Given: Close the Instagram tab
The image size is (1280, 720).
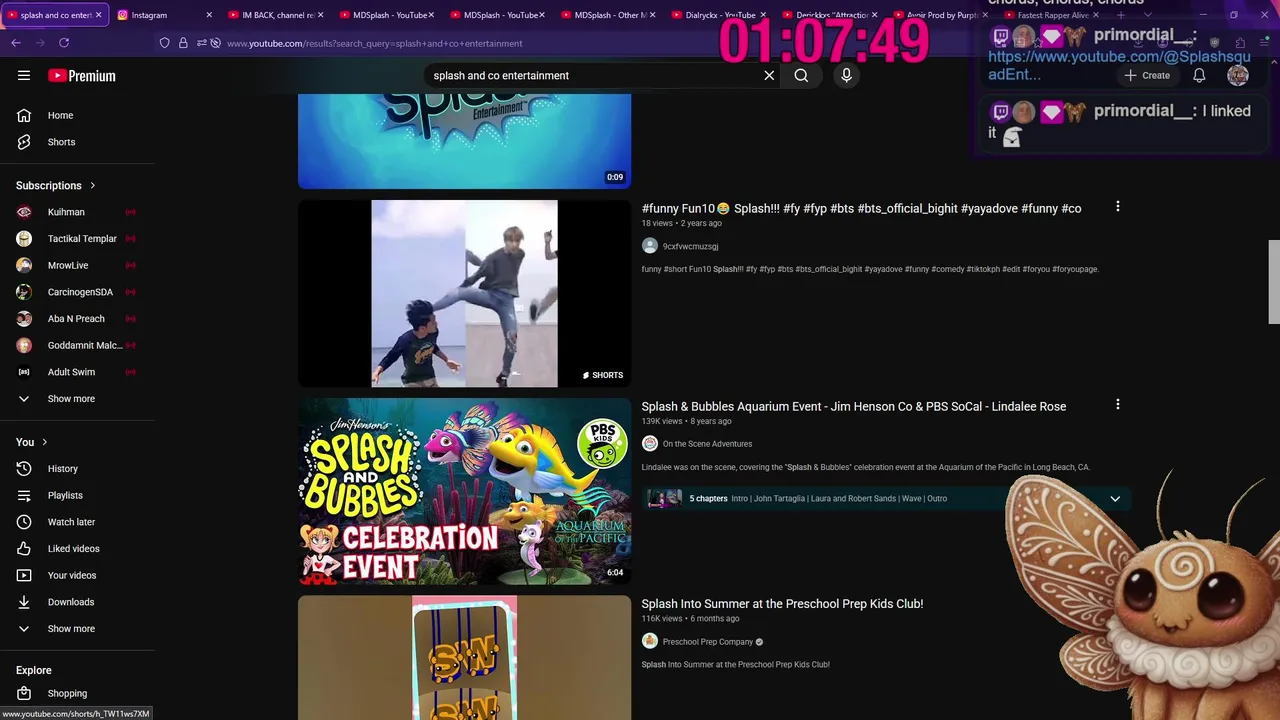Looking at the screenshot, I should point(209,15).
